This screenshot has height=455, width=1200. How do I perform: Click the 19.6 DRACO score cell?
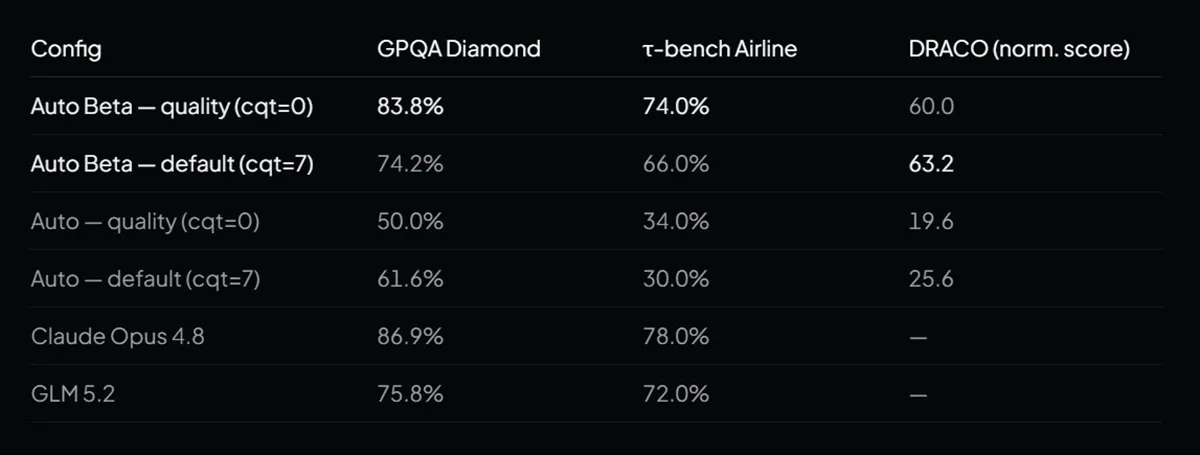pyautogui.click(x=929, y=221)
